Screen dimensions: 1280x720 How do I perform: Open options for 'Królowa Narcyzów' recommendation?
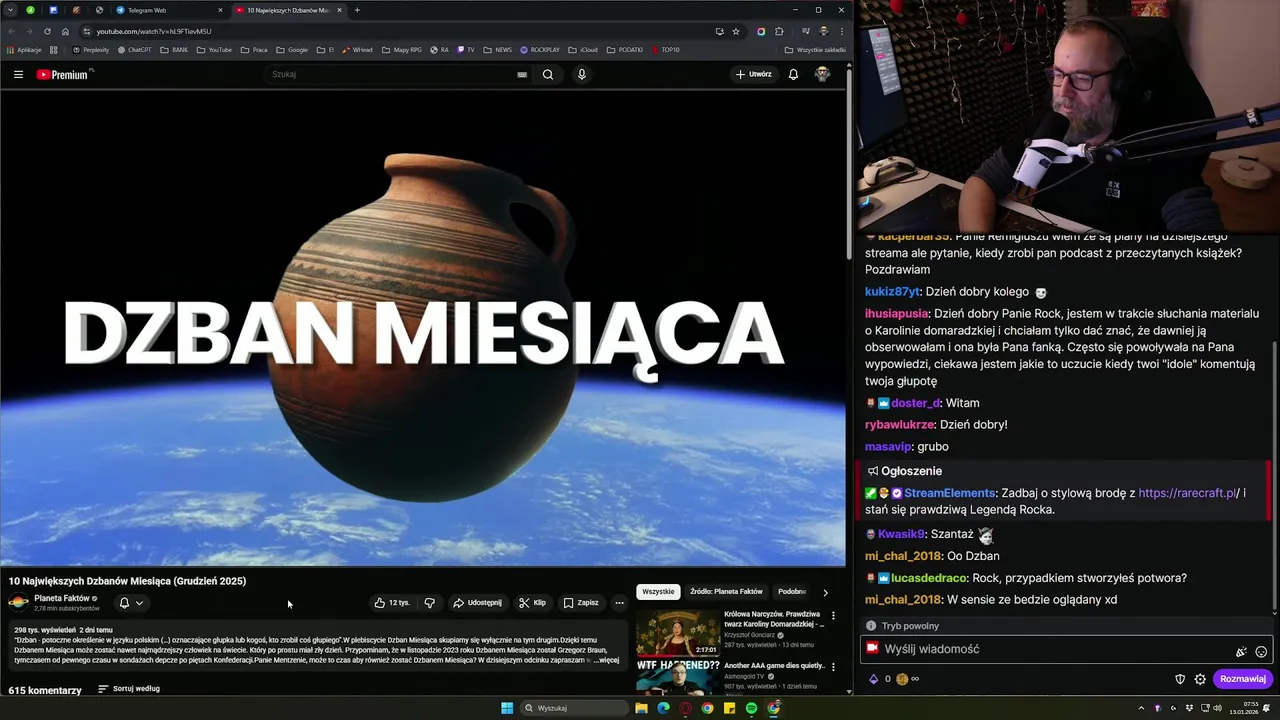[x=833, y=615]
